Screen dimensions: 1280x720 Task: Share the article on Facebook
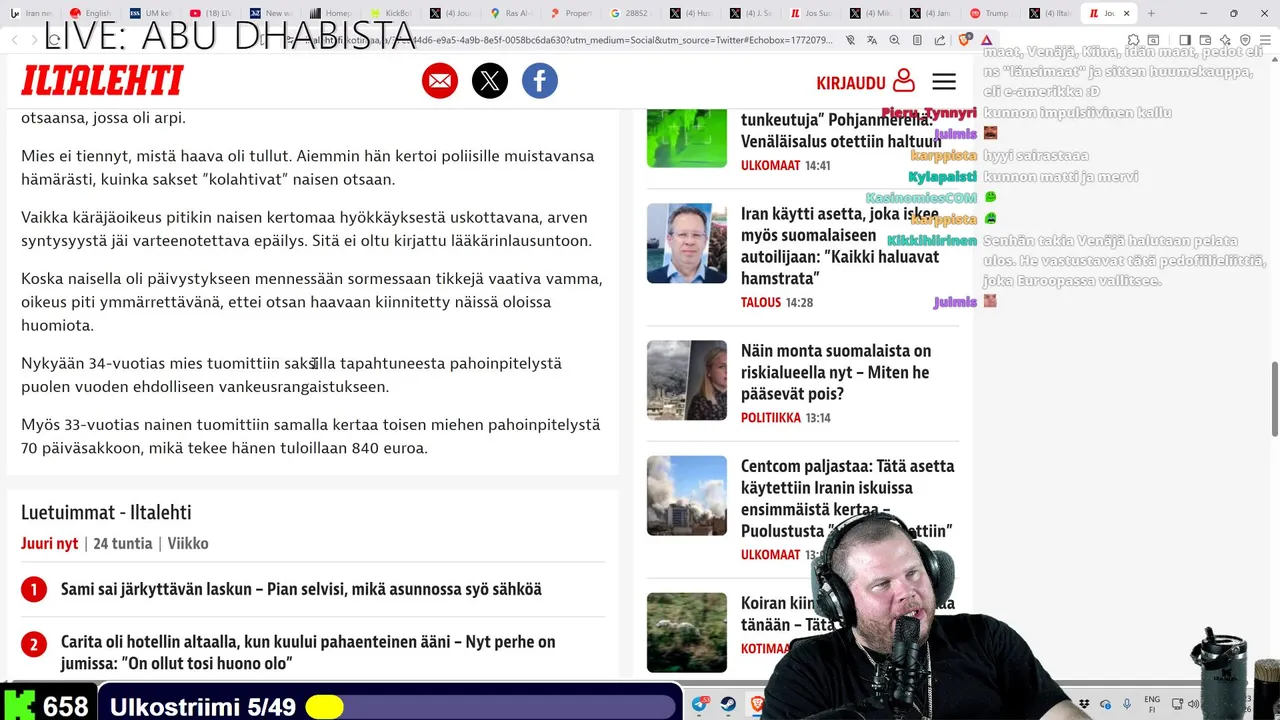tap(540, 81)
